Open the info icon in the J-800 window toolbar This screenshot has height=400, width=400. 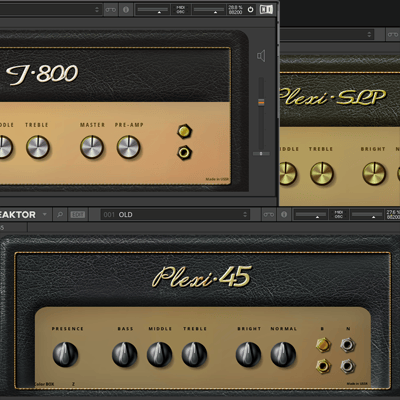click(126, 10)
